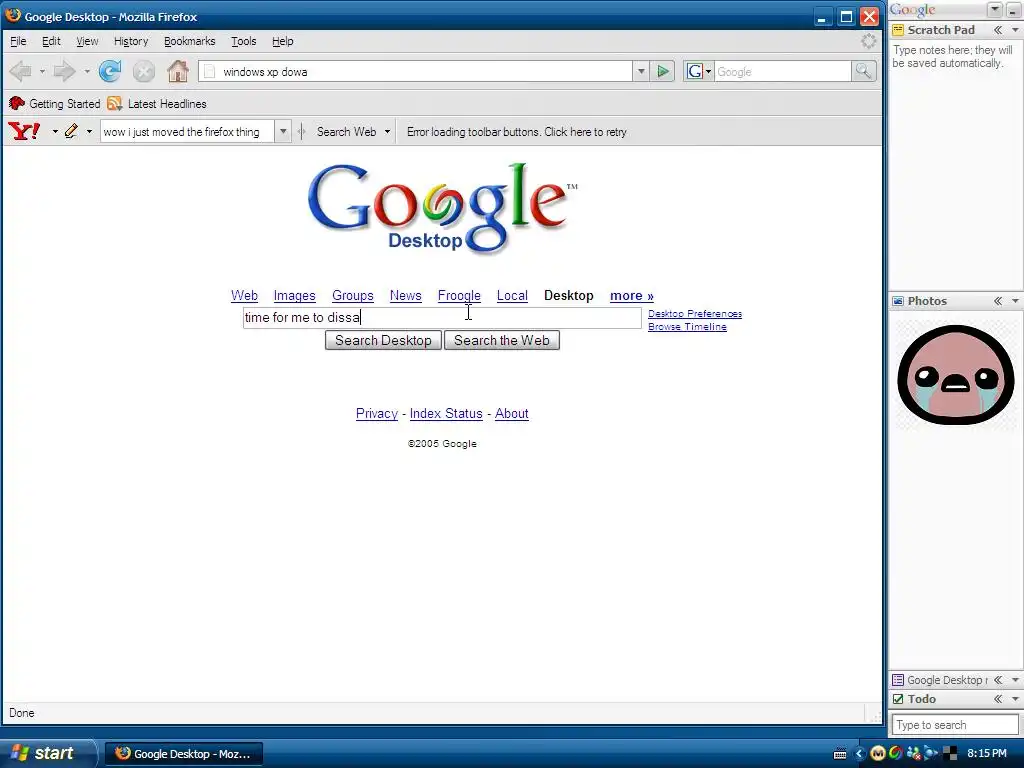This screenshot has width=1024, height=768.
Task: Open the Back button history dropdown arrow
Action: [42, 71]
